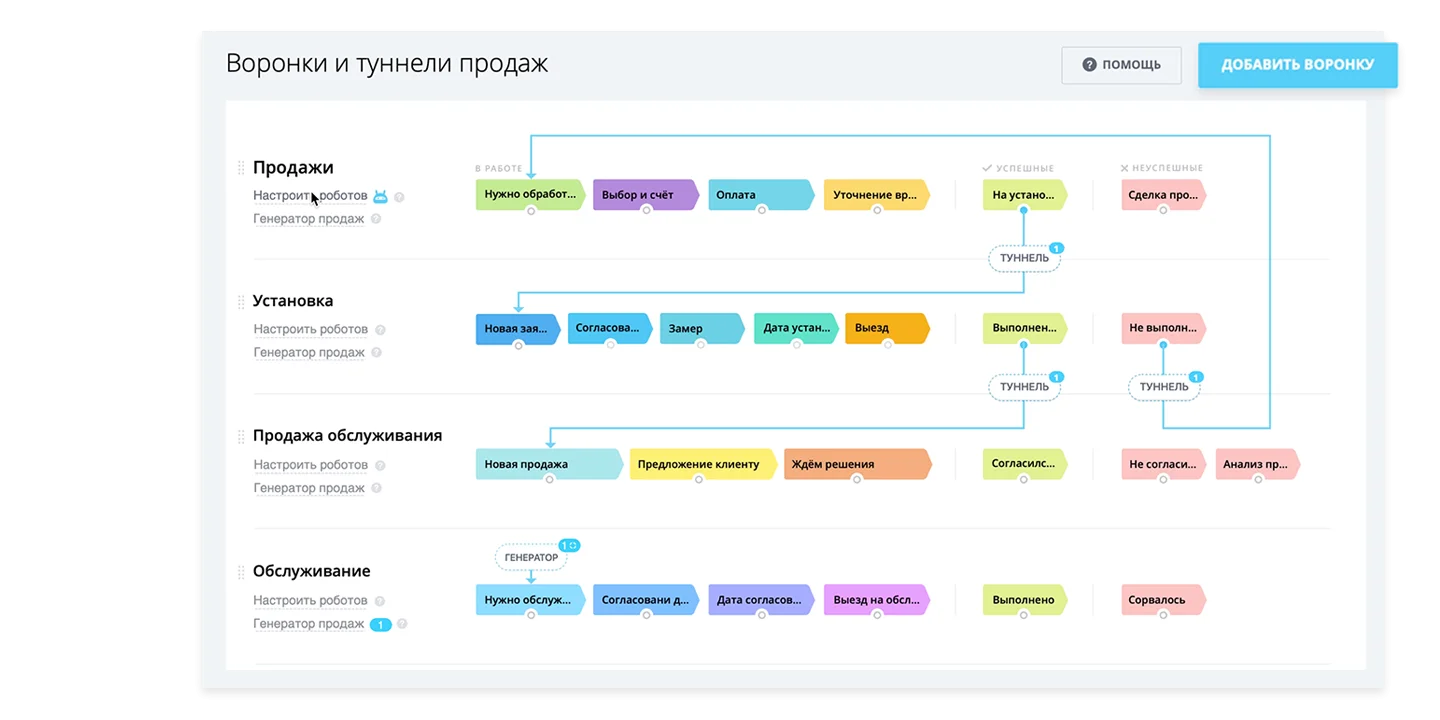This screenshot has width=1440, height=720.
Task: Select the orange Выезд stage
Action: (887, 329)
